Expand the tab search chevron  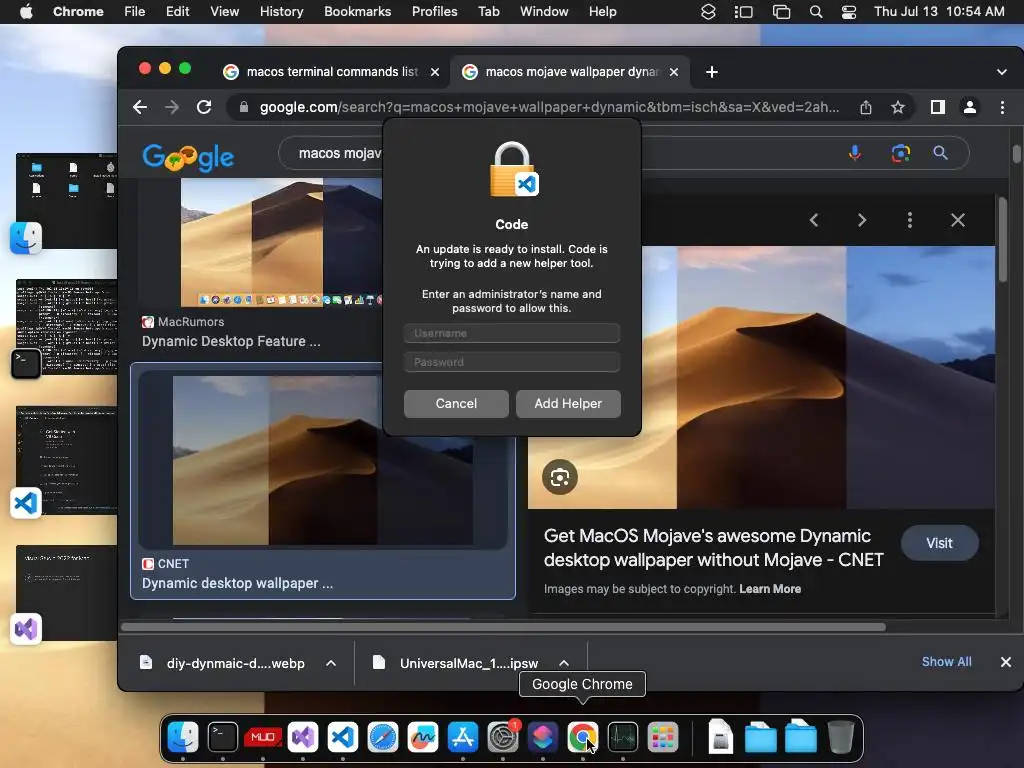point(1002,72)
